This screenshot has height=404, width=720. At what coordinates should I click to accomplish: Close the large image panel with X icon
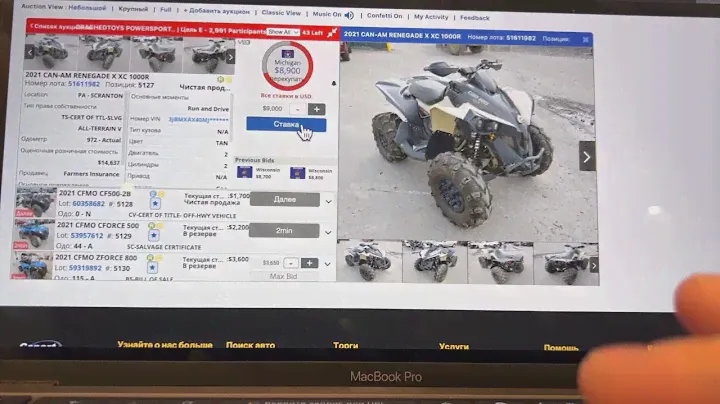(x=586, y=39)
